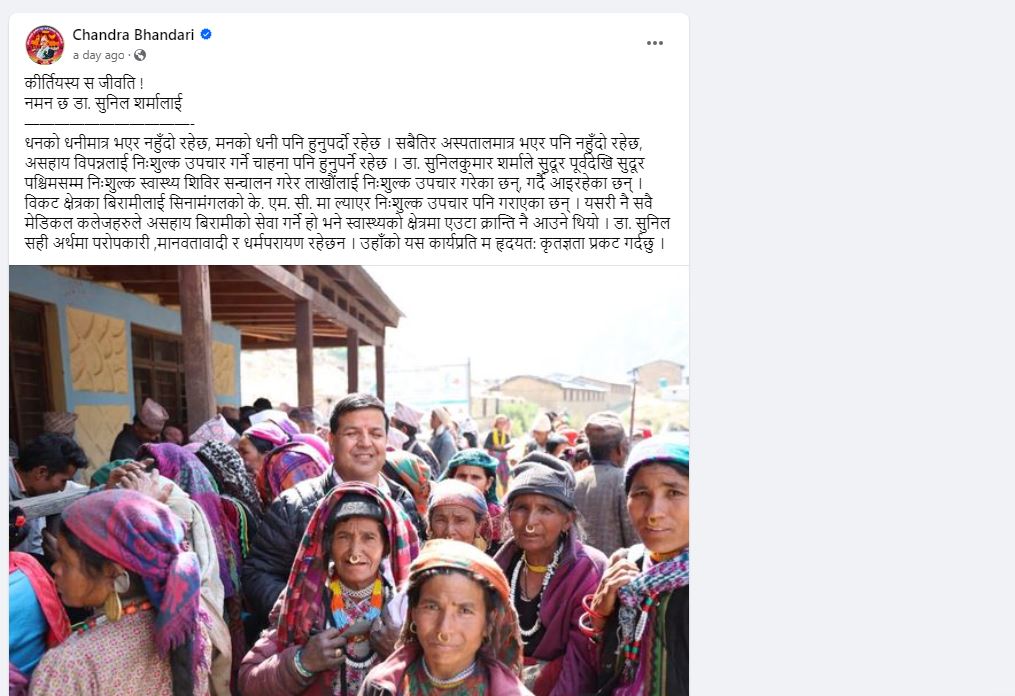Open the attached post photo
The width and height of the screenshot is (1015, 696).
(349, 480)
